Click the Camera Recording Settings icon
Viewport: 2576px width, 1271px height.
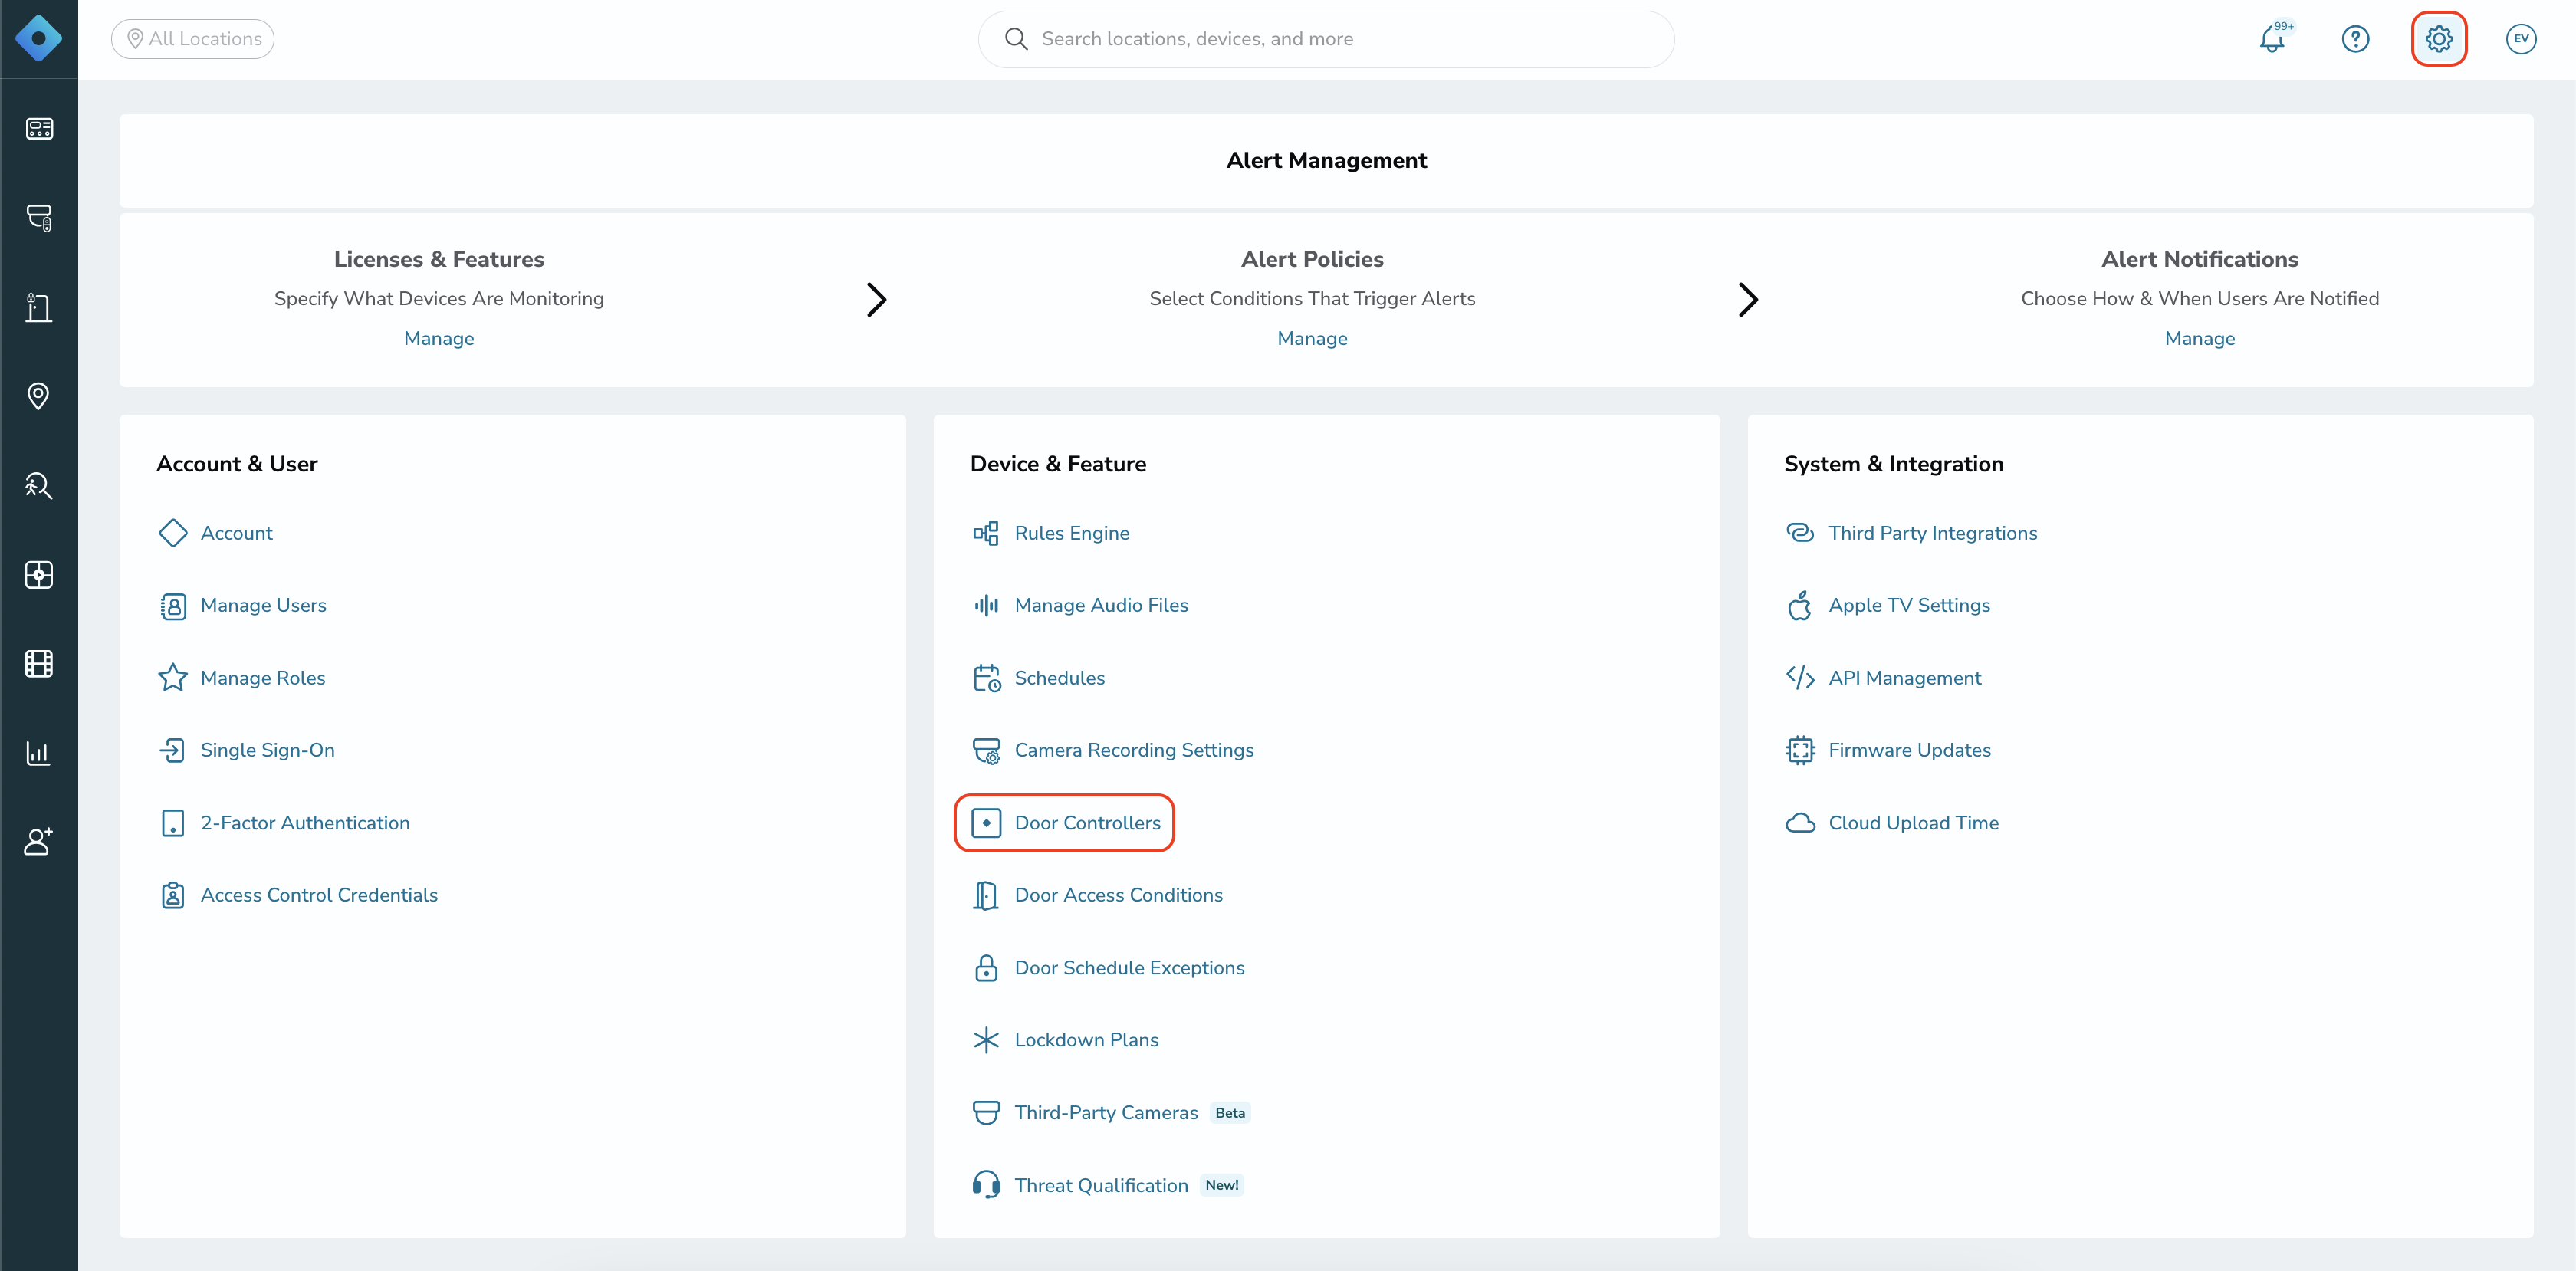(x=986, y=750)
